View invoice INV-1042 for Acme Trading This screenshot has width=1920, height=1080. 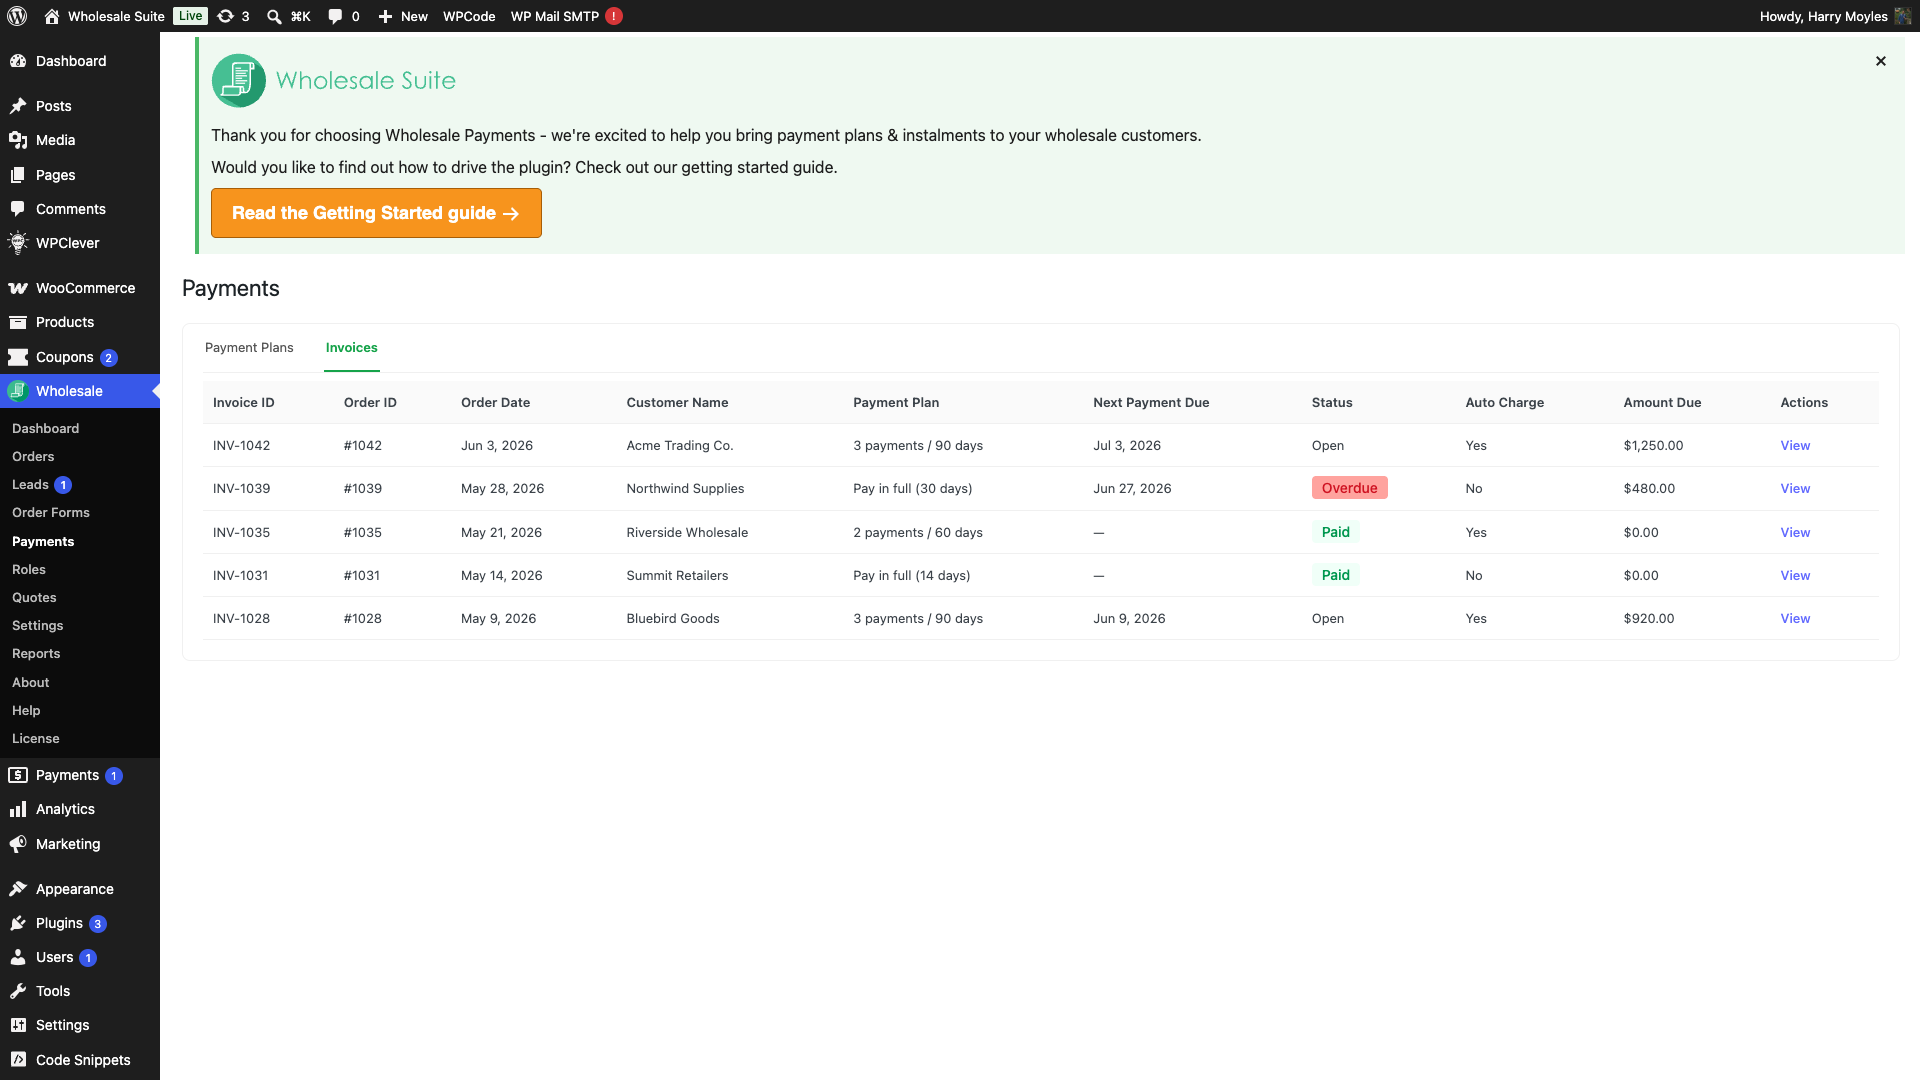coord(1795,445)
